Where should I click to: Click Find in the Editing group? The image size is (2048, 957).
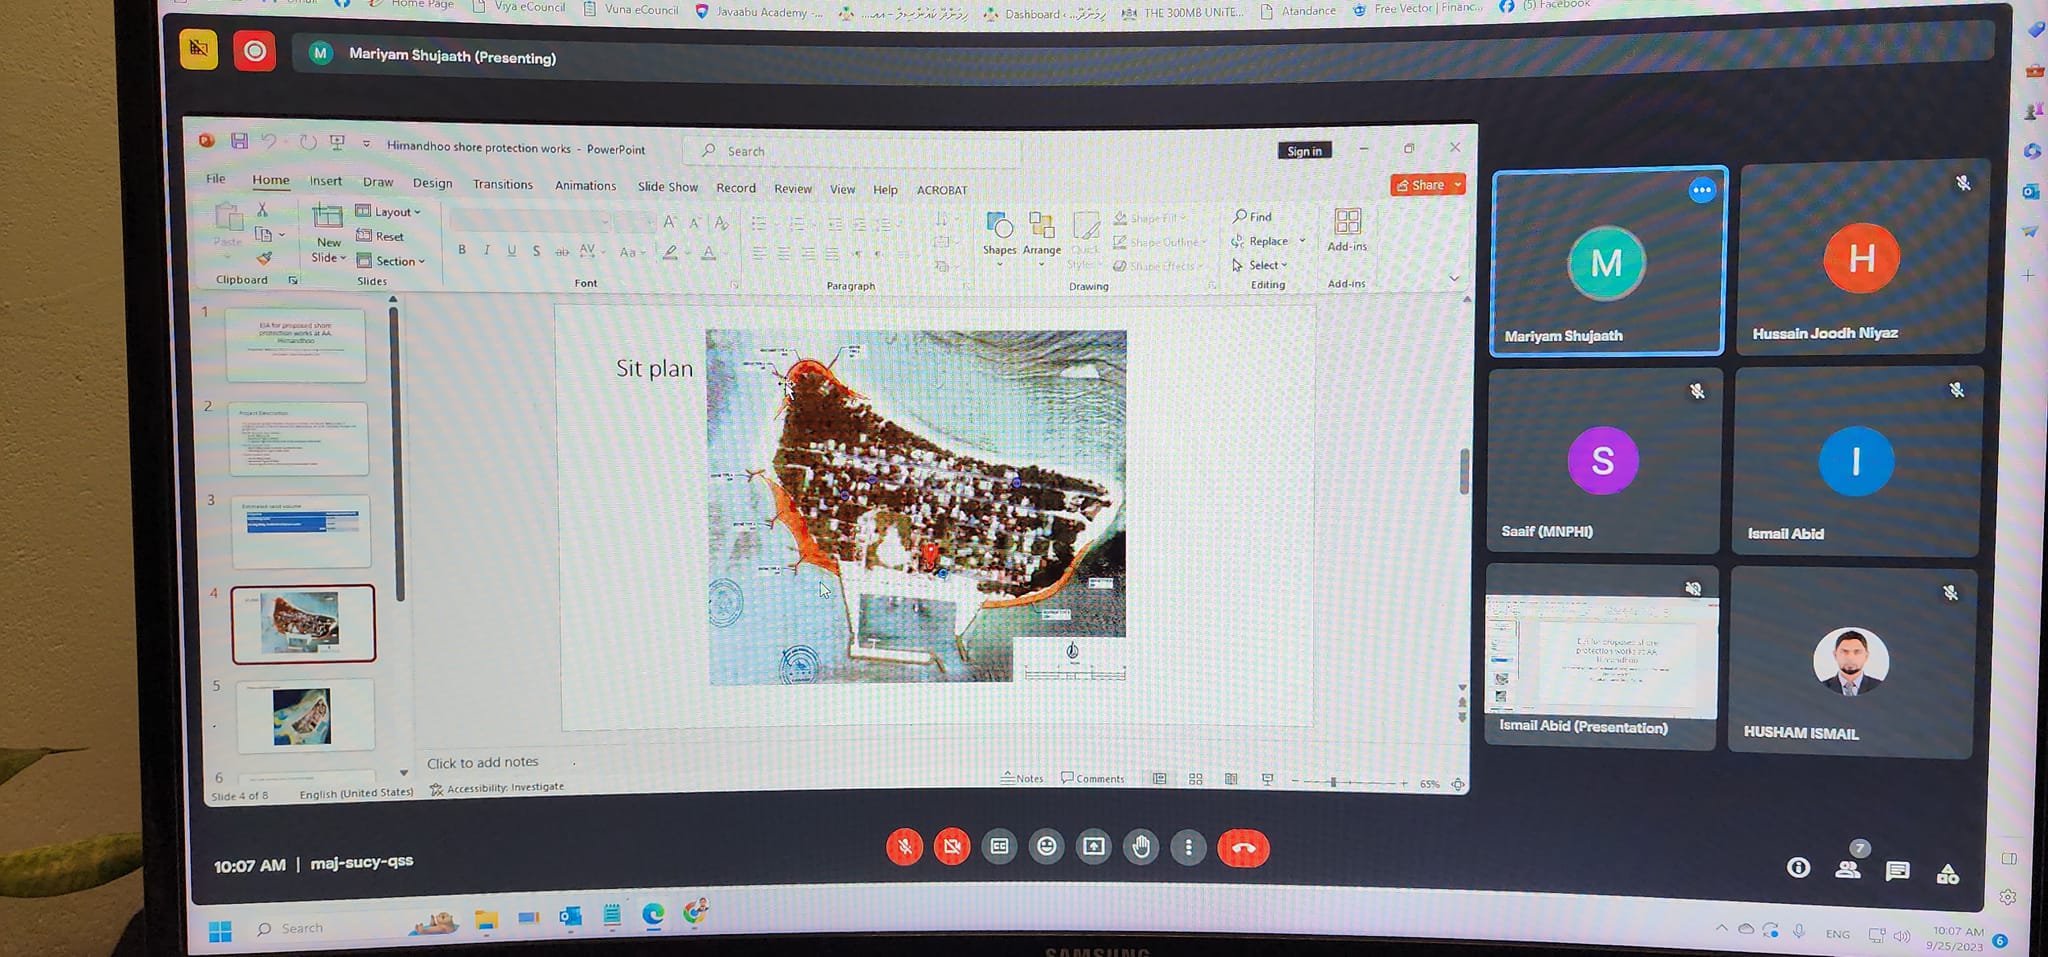pos(1252,216)
